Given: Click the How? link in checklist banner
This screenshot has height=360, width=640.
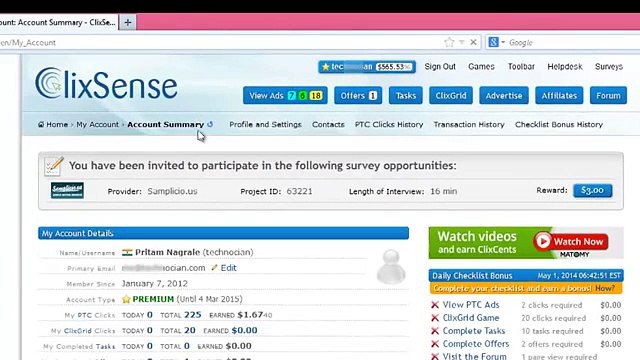Looking at the screenshot, I should 604,289.
